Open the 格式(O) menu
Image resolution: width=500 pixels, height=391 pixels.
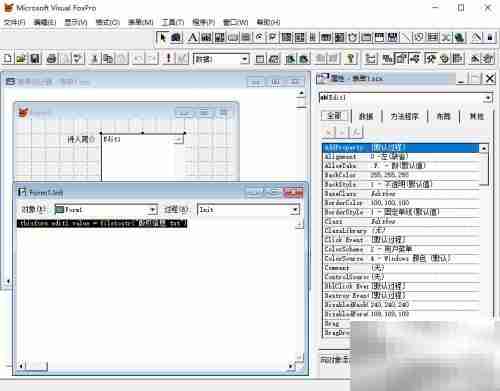pyautogui.click(x=108, y=22)
